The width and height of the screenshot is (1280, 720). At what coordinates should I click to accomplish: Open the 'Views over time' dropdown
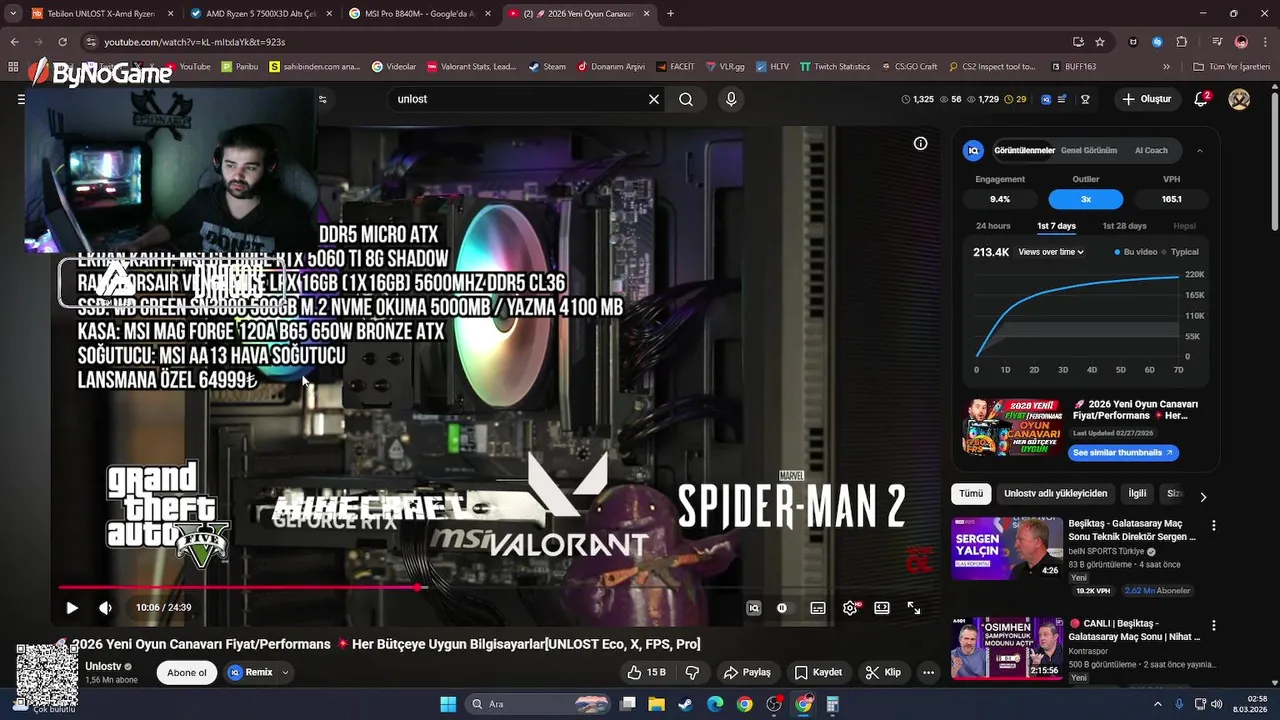coord(1051,252)
